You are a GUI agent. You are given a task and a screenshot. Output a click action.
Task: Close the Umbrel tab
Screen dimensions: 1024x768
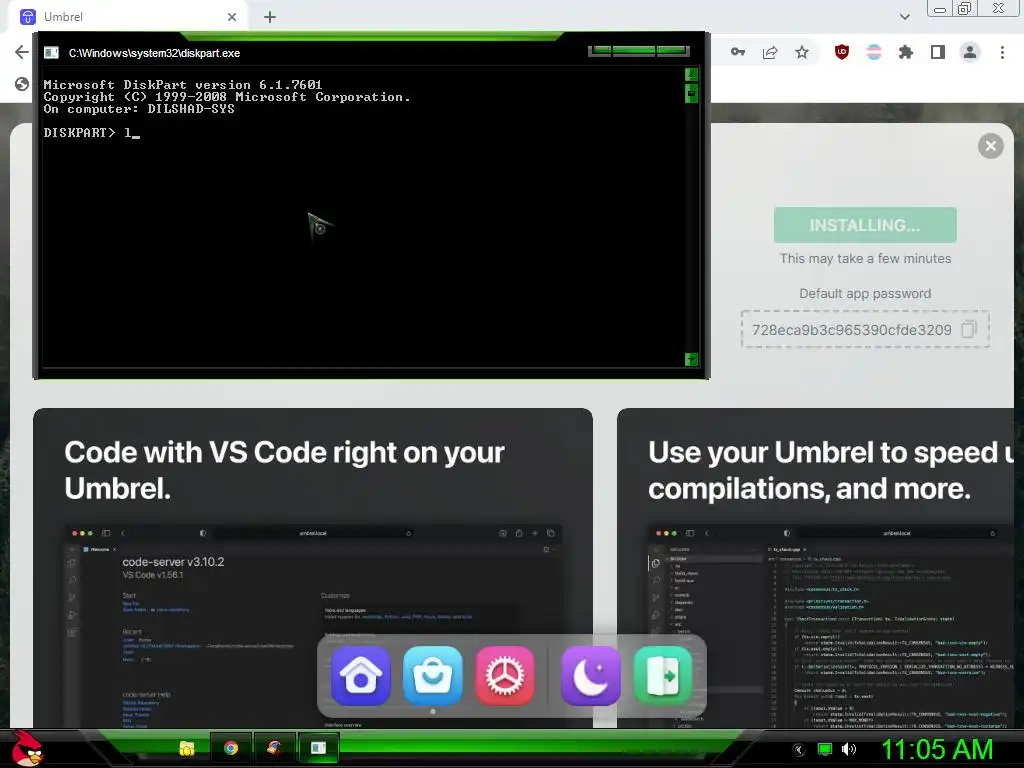click(x=232, y=17)
